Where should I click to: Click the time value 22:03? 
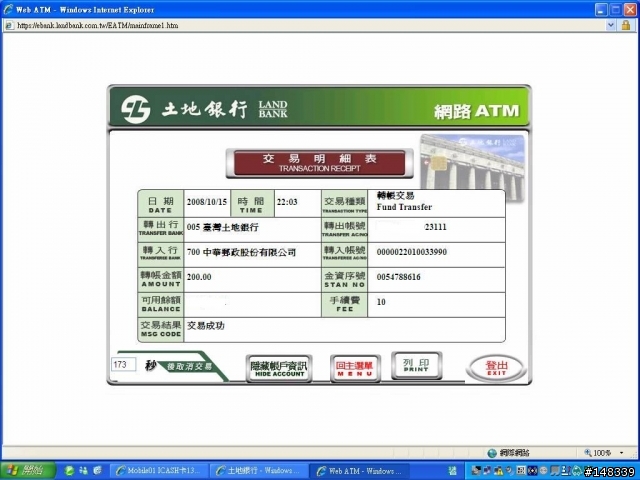point(287,202)
